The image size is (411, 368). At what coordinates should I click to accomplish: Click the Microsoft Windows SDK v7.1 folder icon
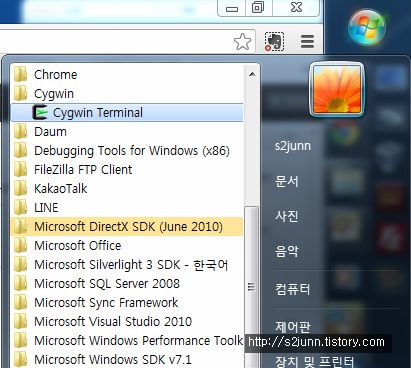(21, 359)
